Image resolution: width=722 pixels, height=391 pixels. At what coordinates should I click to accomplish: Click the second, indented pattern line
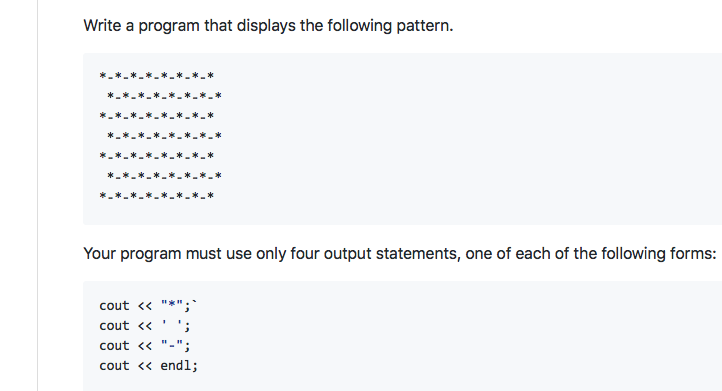(164, 96)
